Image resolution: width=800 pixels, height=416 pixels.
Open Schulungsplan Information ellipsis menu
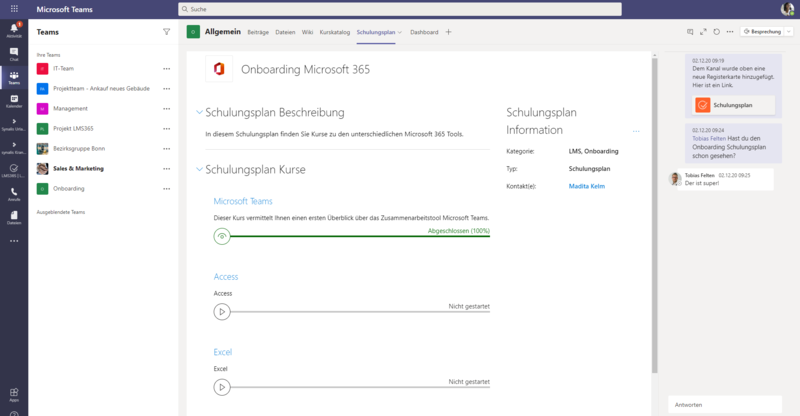(x=636, y=131)
